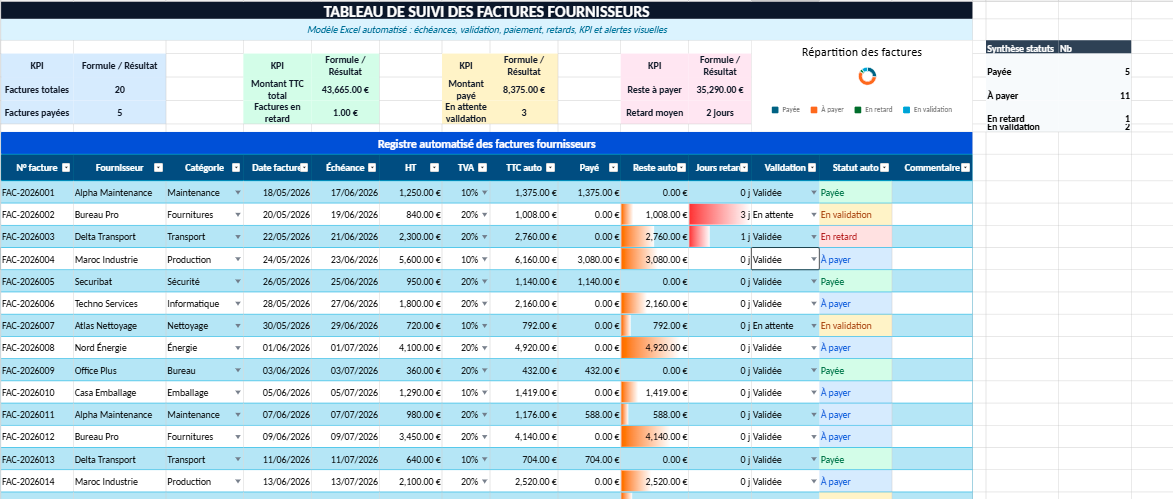Open the Statut auto filter arrow

click(x=884, y=168)
